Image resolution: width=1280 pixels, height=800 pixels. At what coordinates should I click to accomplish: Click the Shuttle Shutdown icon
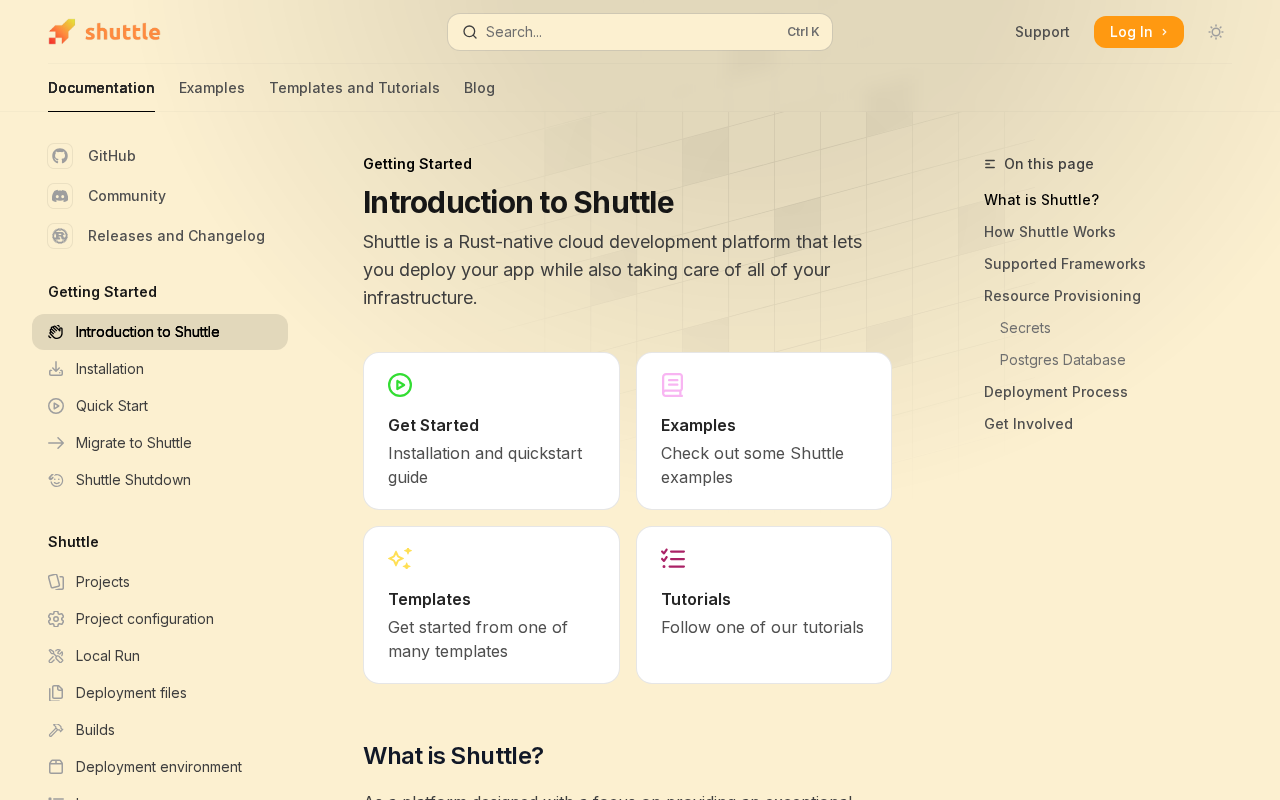point(56,480)
